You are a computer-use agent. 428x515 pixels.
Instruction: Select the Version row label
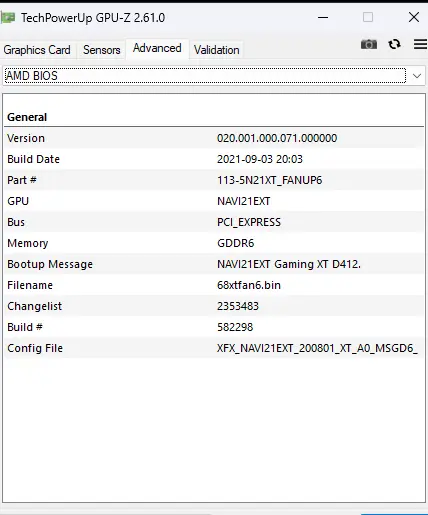point(26,138)
